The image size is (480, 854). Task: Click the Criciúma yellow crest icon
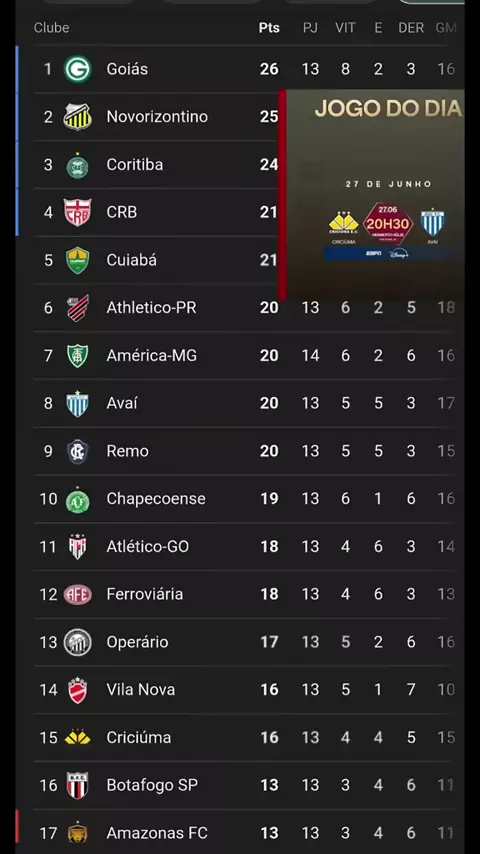[x=77, y=737]
